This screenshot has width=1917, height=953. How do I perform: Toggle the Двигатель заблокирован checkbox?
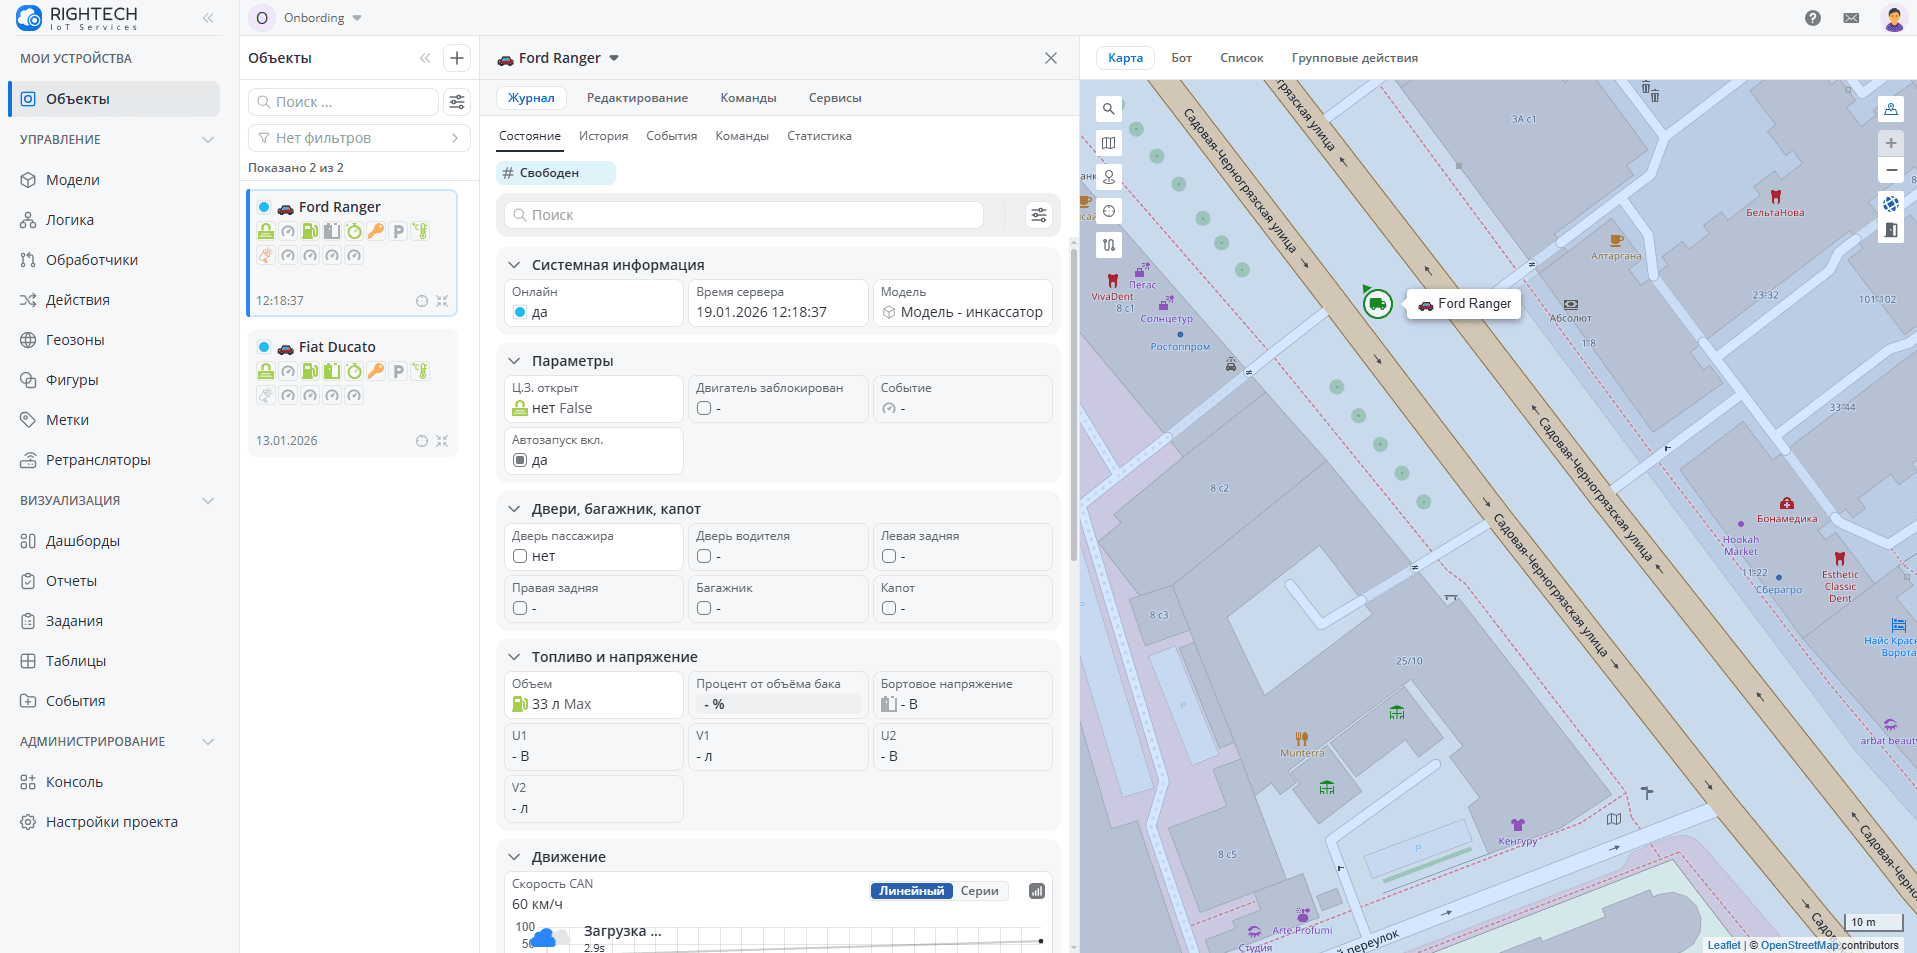click(704, 408)
